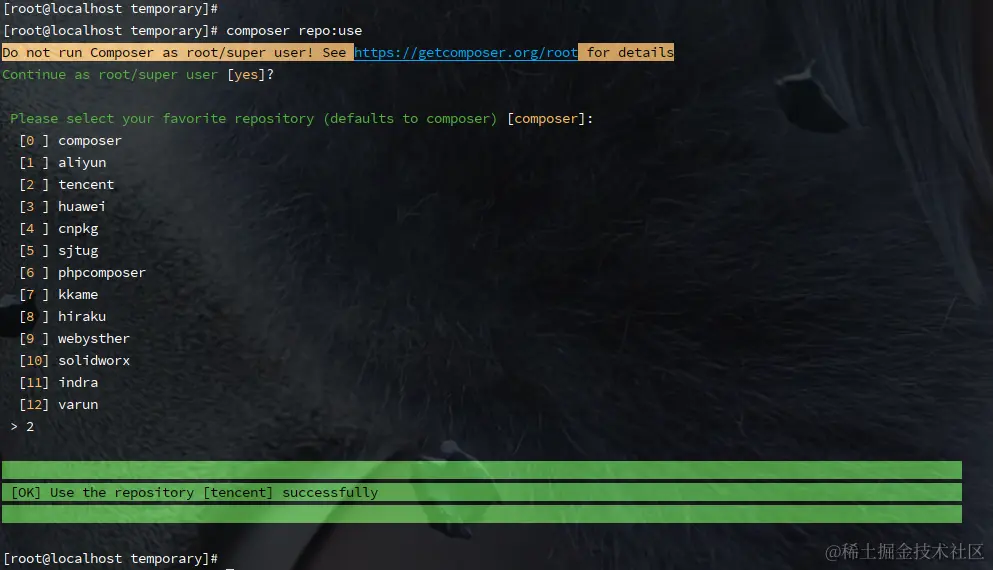Select the '[5 ] sjtug' repository row
Screen dimensions: 993x570
point(59,251)
